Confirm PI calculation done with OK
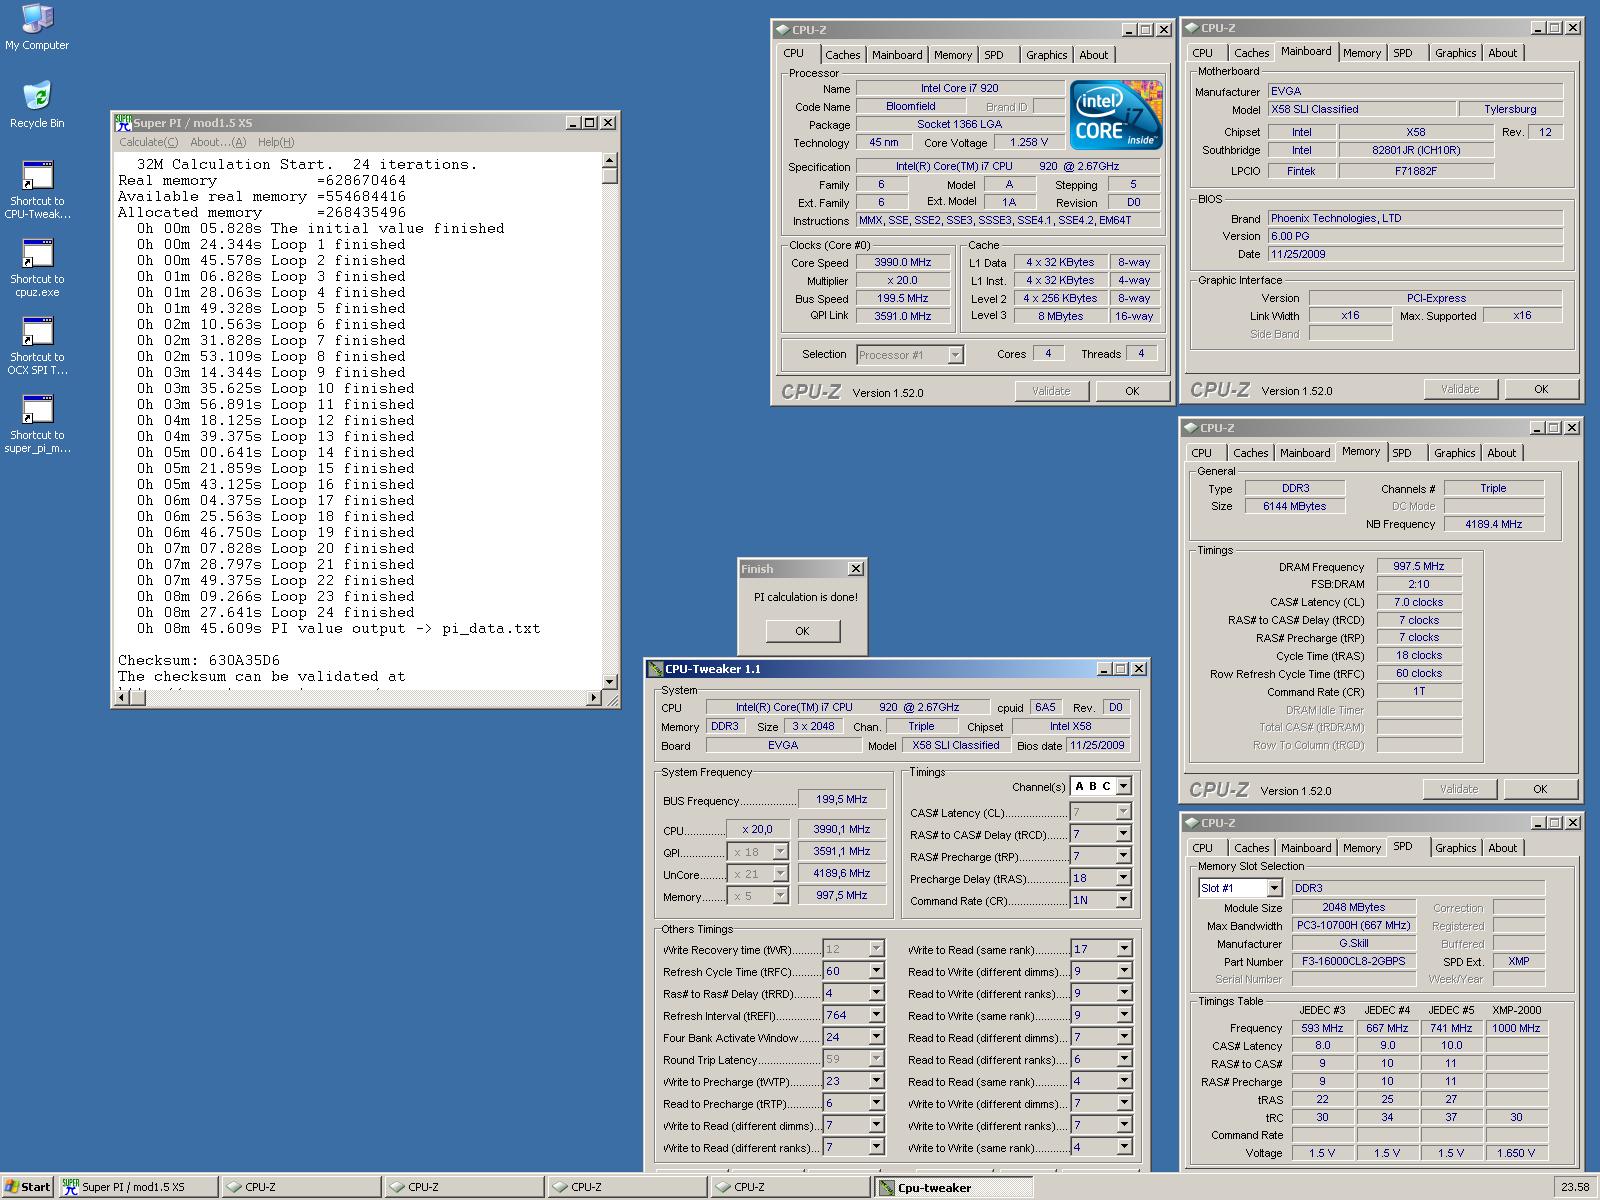Viewport: 1600px width, 1200px height. coord(802,631)
